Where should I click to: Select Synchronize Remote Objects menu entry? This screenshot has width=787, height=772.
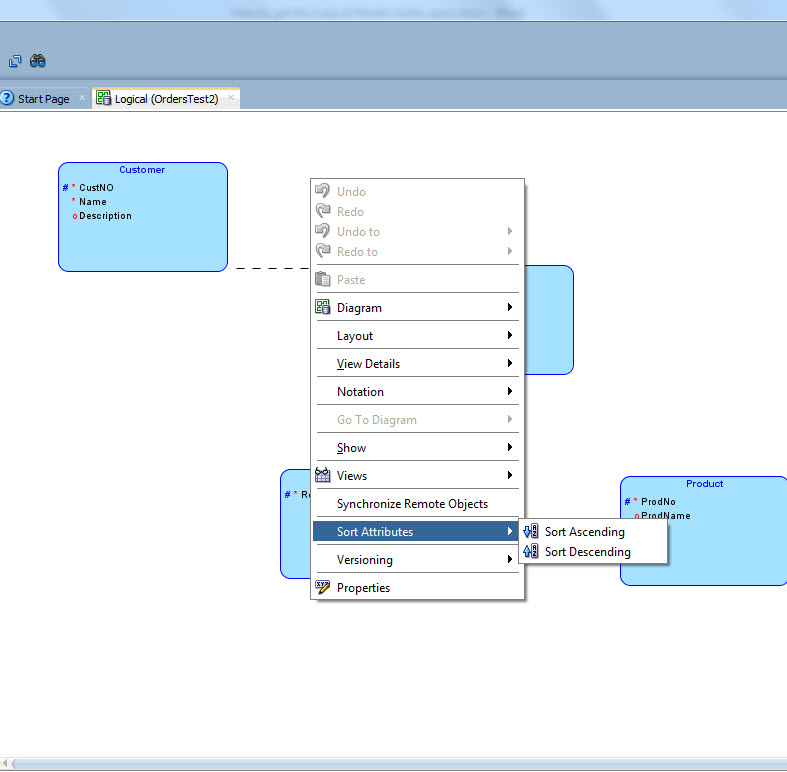click(x=412, y=504)
